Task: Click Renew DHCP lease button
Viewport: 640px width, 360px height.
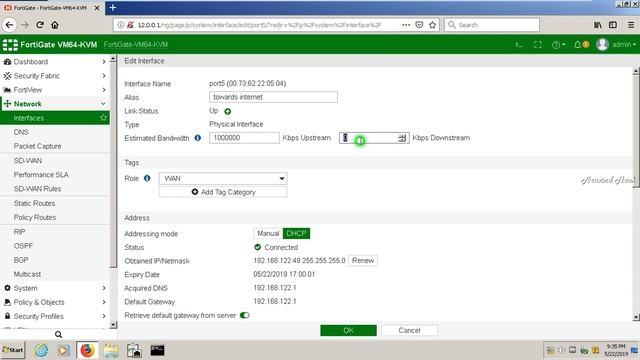Action: coord(363,260)
